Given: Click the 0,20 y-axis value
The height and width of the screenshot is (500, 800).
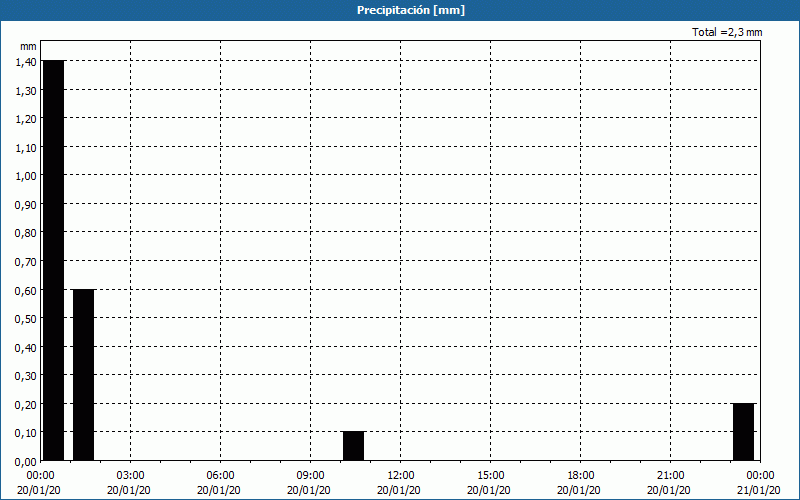Looking at the screenshot, I should [x=26, y=405].
